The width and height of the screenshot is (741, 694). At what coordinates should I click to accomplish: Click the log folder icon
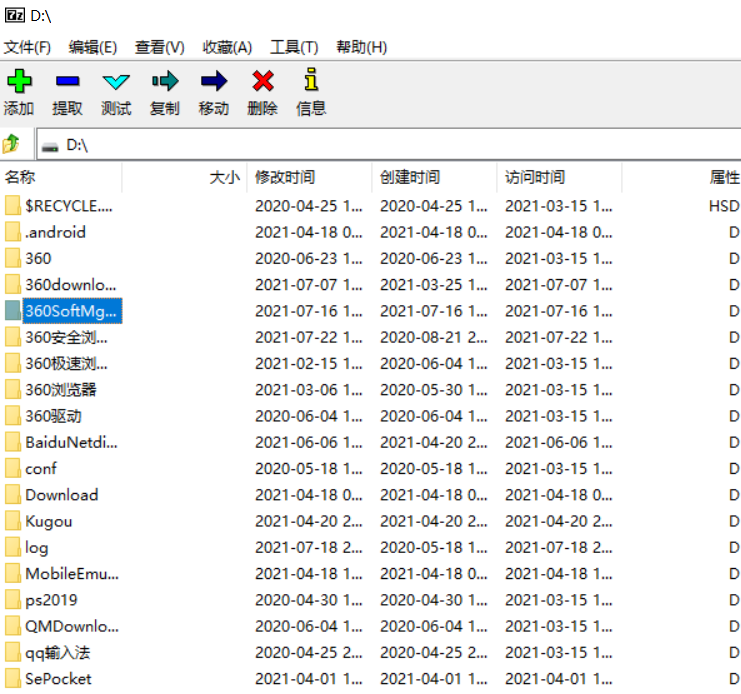pos(13,548)
